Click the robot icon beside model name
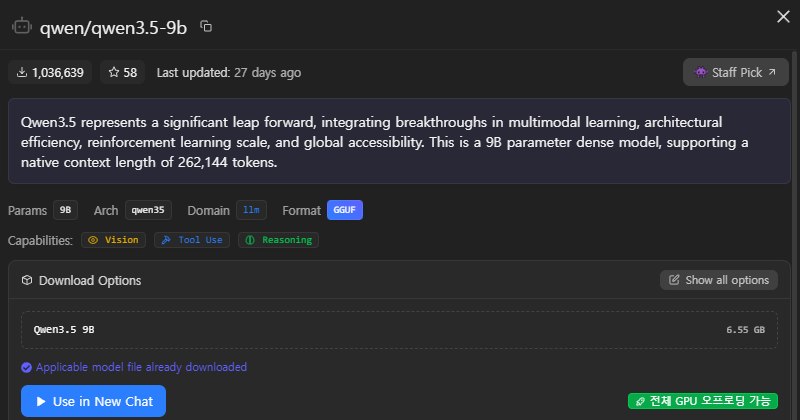The width and height of the screenshot is (800, 420). point(22,26)
